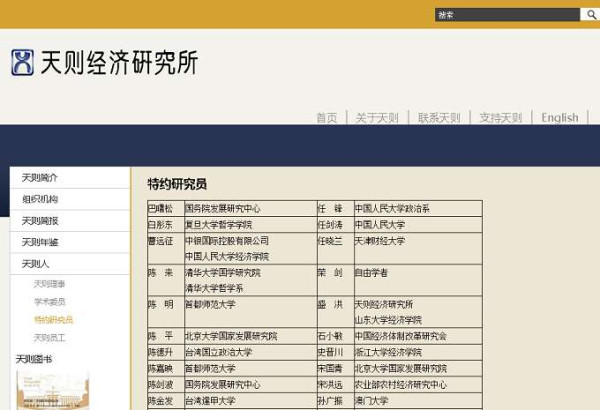
Task: Open the 特约研究员 submenu link
Action: coord(53,320)
